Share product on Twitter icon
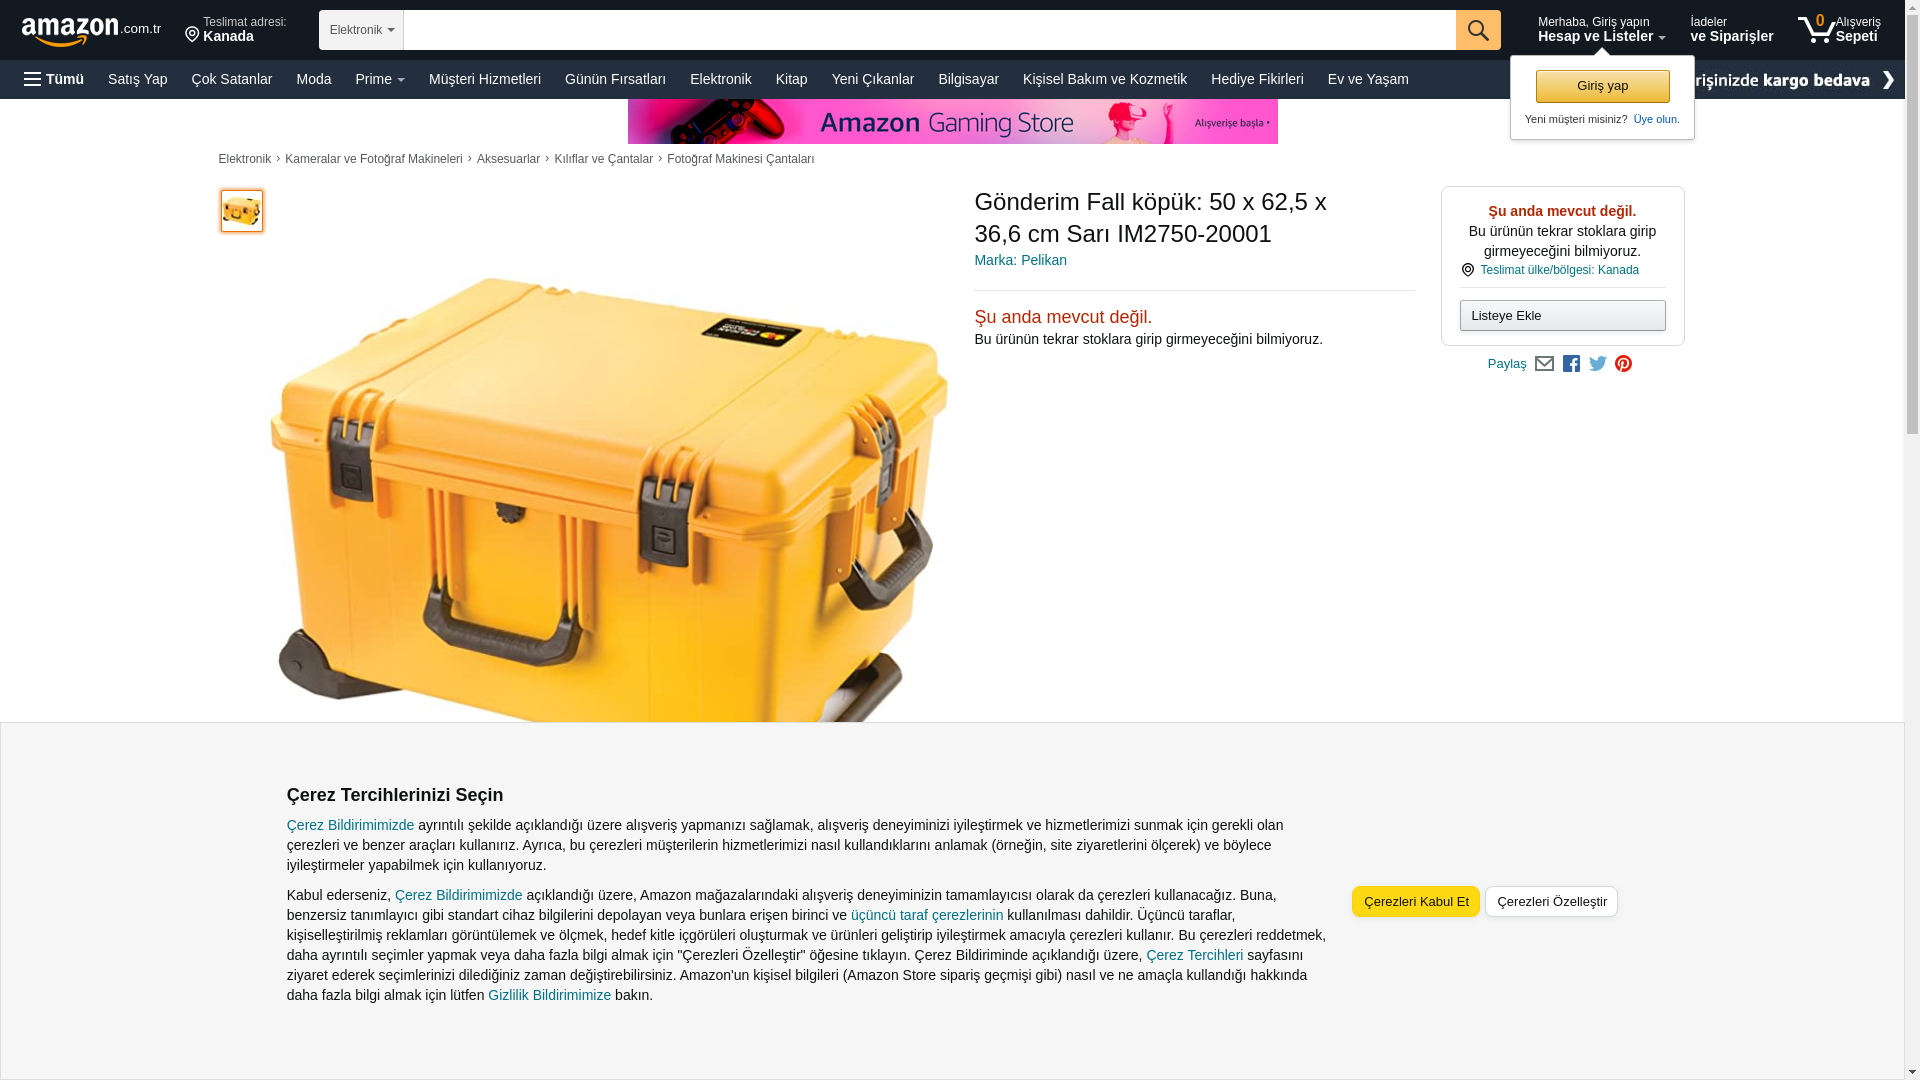This screenshot has height=1080, width=1920. coord(1598,364)
